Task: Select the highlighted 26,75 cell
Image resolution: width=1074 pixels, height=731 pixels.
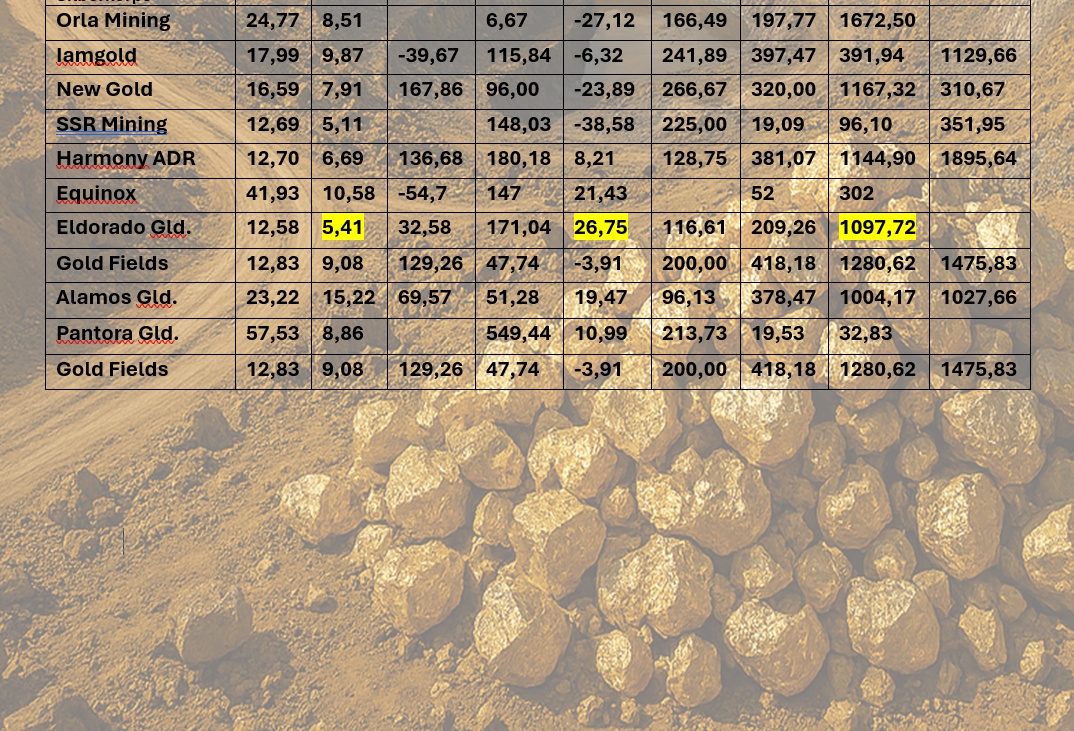Action: tap(600, 228)
